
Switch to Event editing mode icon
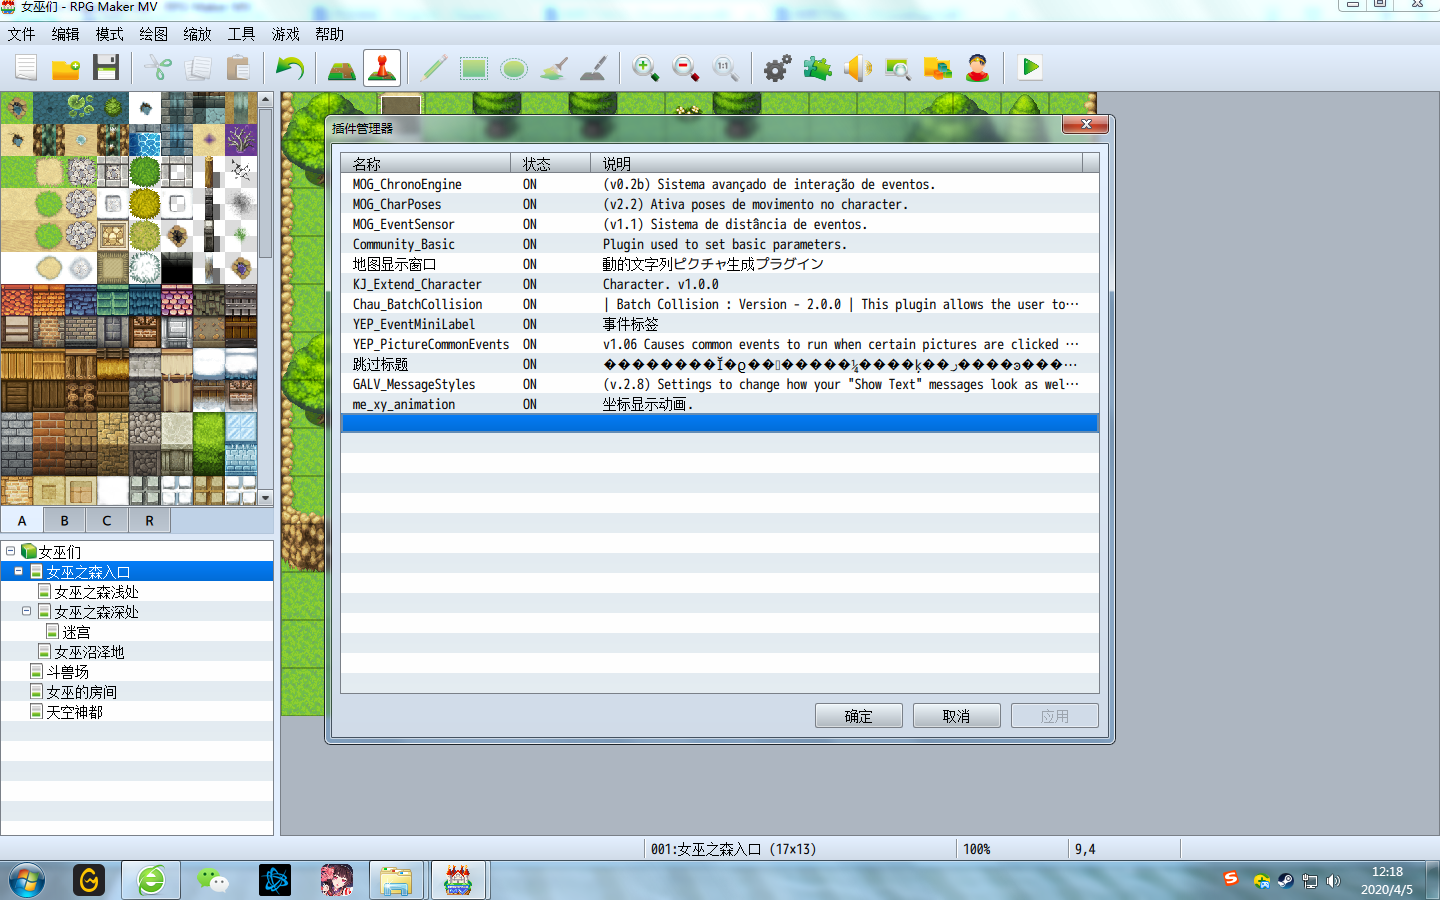pyautogui.click(x=382, y=68)
